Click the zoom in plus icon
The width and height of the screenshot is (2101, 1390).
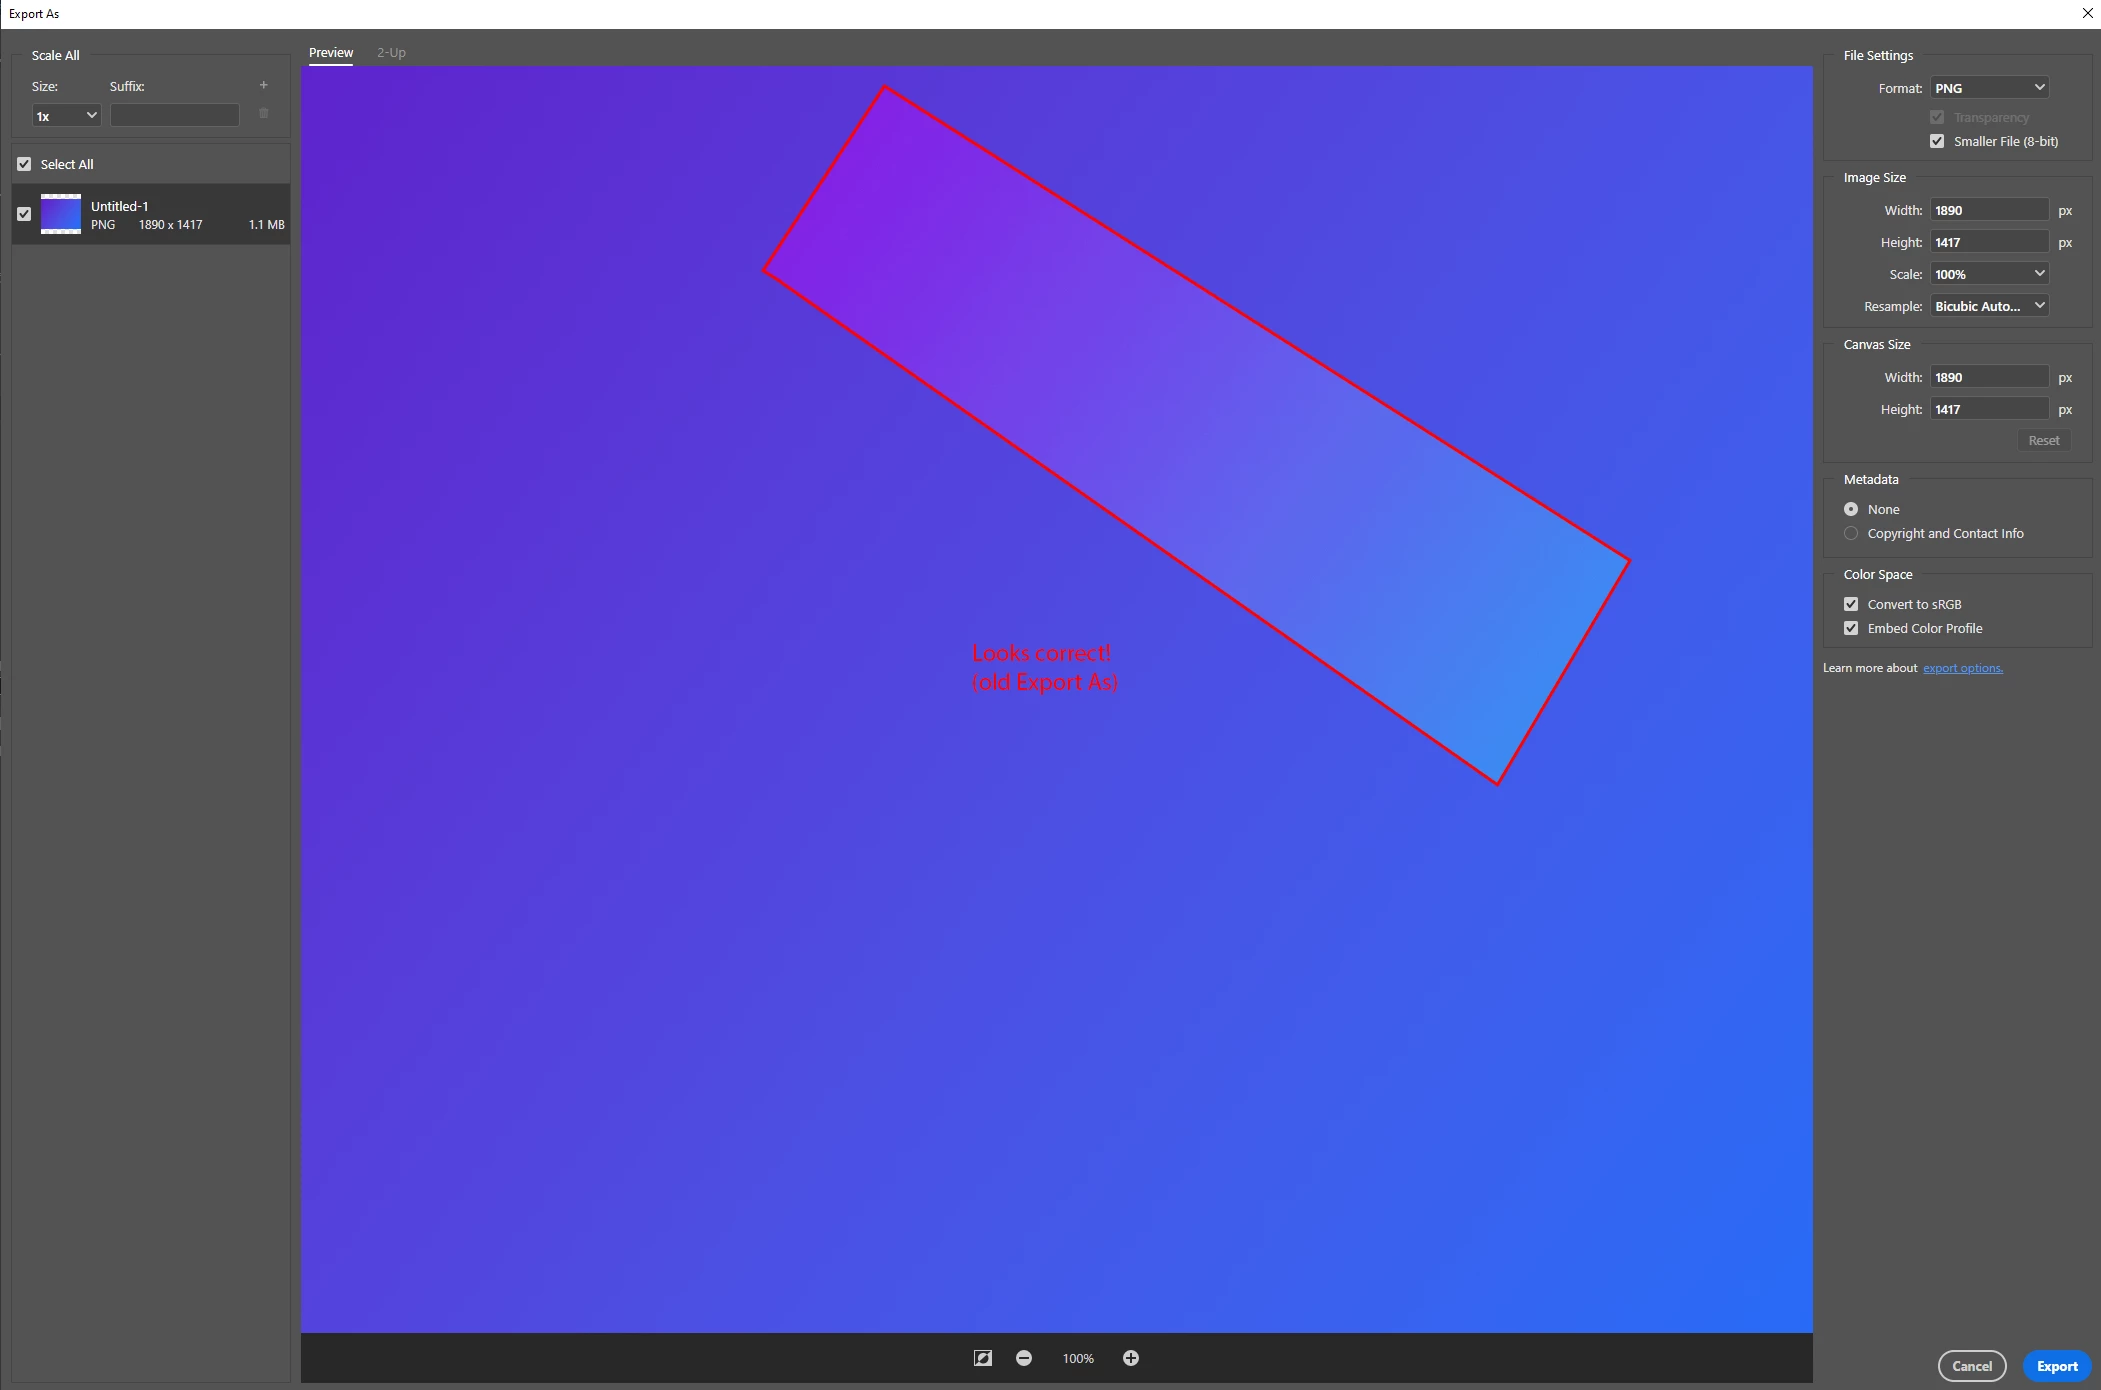(x=1131, y=1358)
